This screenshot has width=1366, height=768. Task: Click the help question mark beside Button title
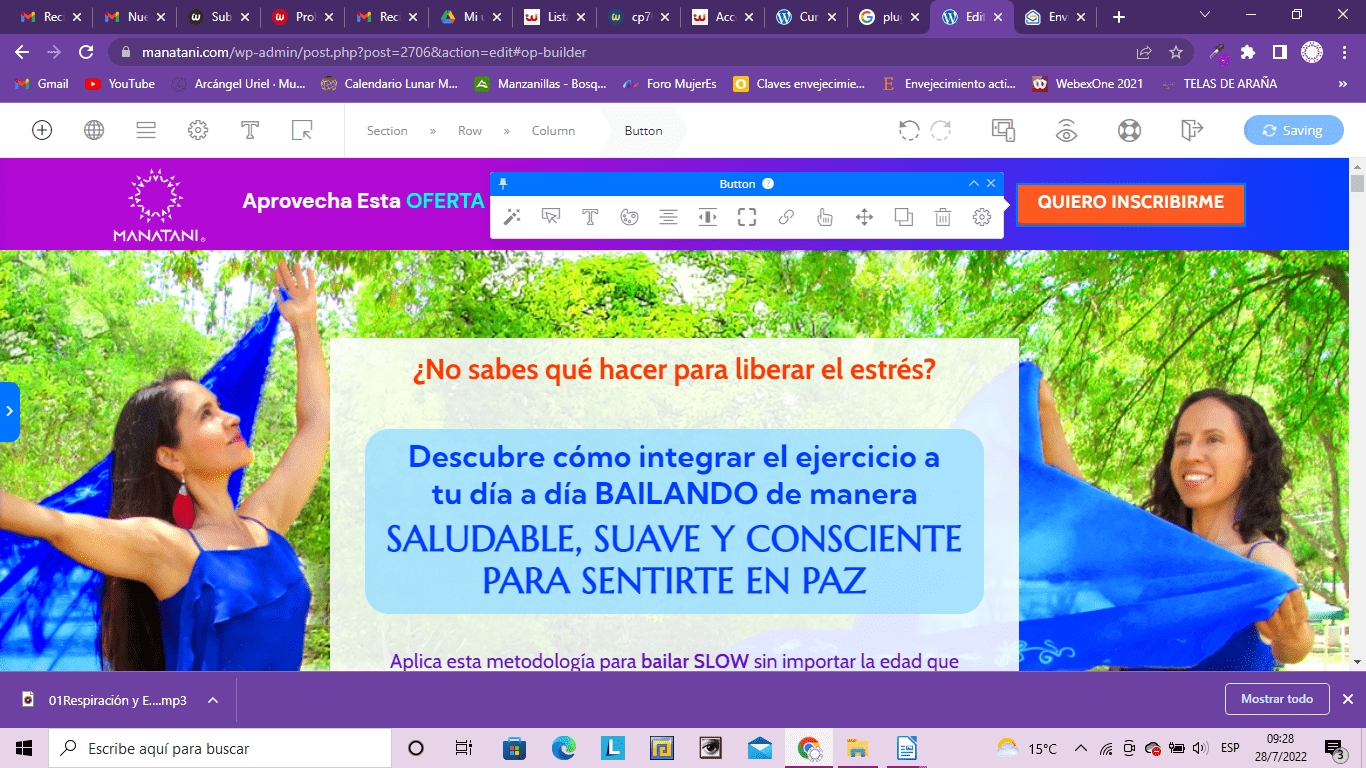(x=768, y=184)
